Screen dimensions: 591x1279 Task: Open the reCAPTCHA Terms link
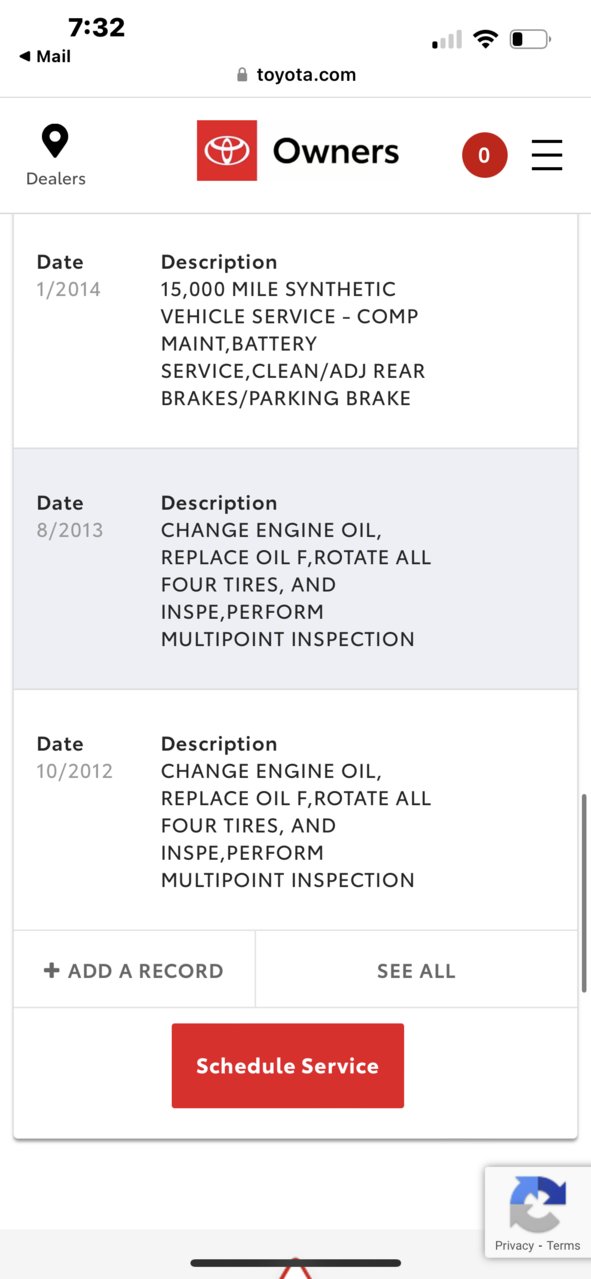click(x=563, y=1246)
